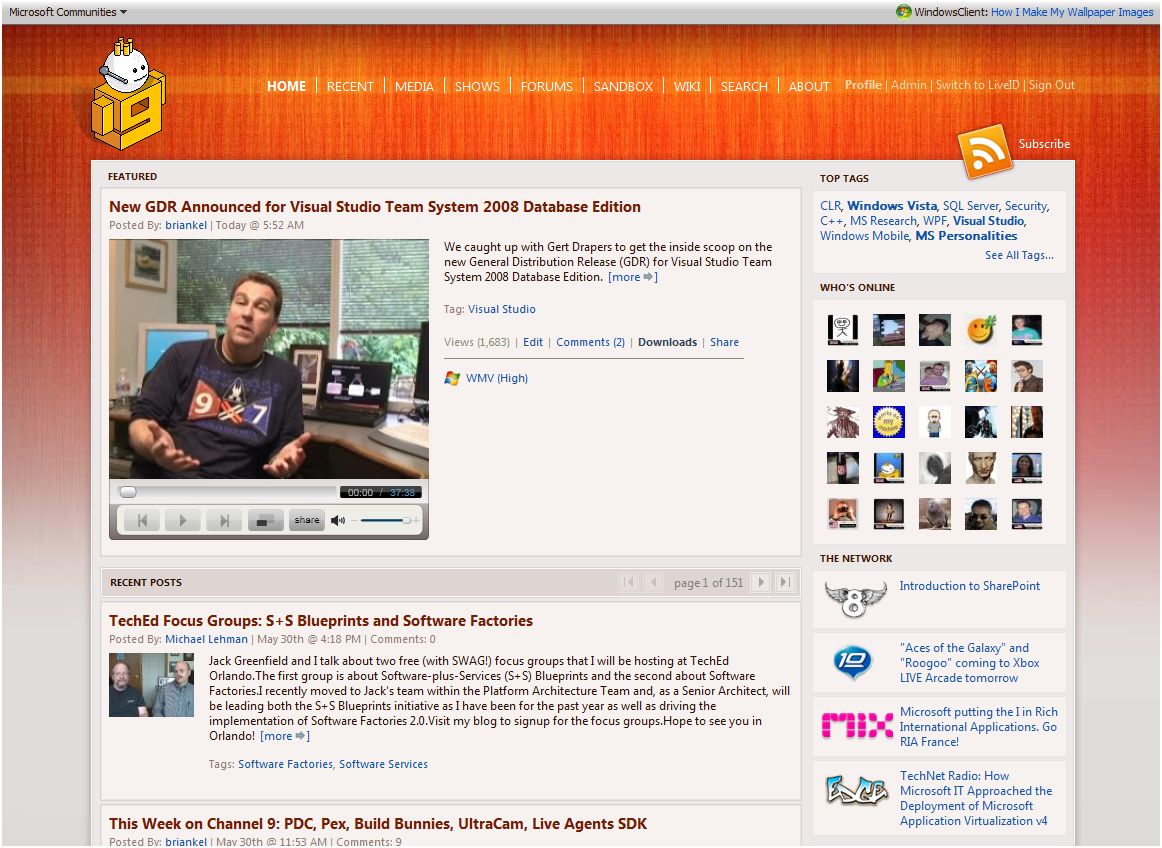Expand featured post via more link
The width and height of the screenshot is (1162, 848).
tap(632, 277)
